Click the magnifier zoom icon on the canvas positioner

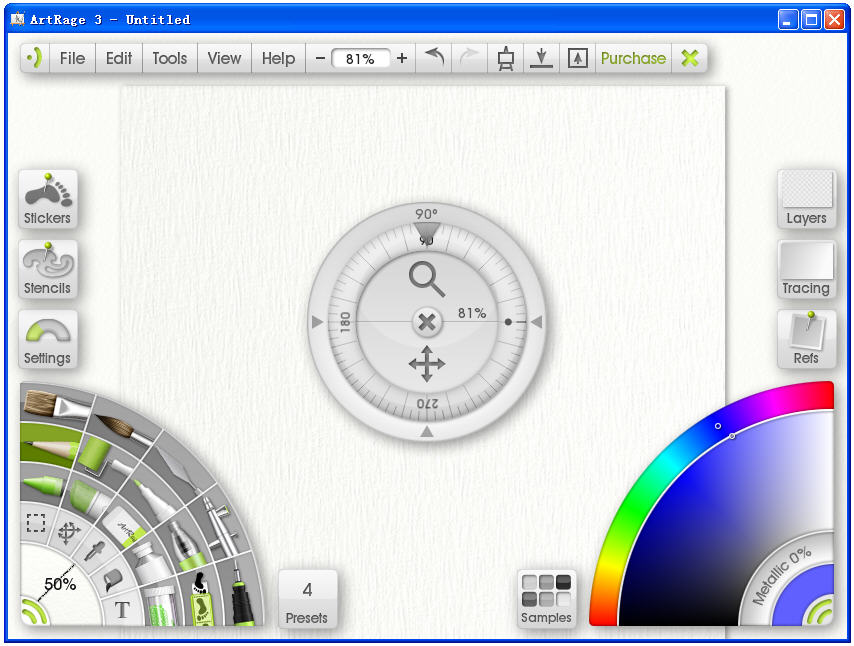pos(426,279)
